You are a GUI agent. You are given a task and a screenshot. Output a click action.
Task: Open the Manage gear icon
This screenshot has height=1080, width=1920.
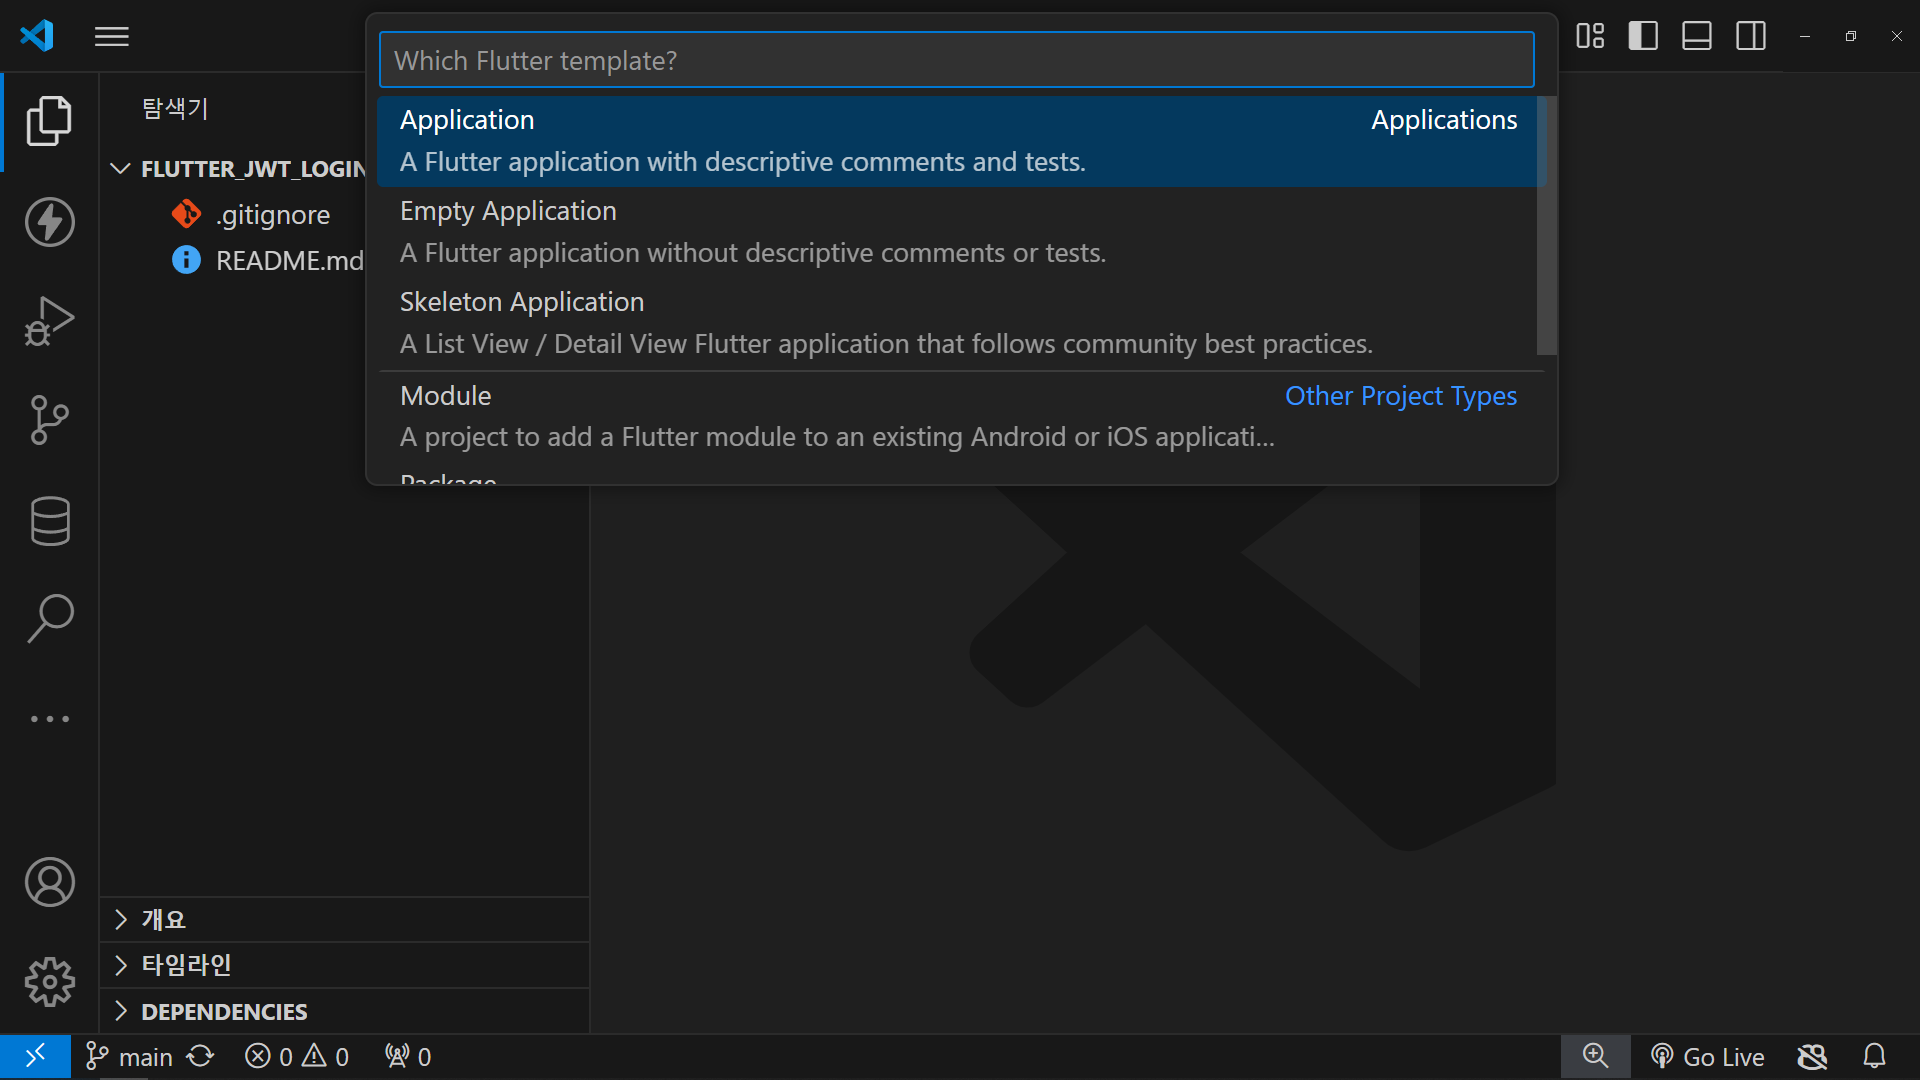(49, 982)
